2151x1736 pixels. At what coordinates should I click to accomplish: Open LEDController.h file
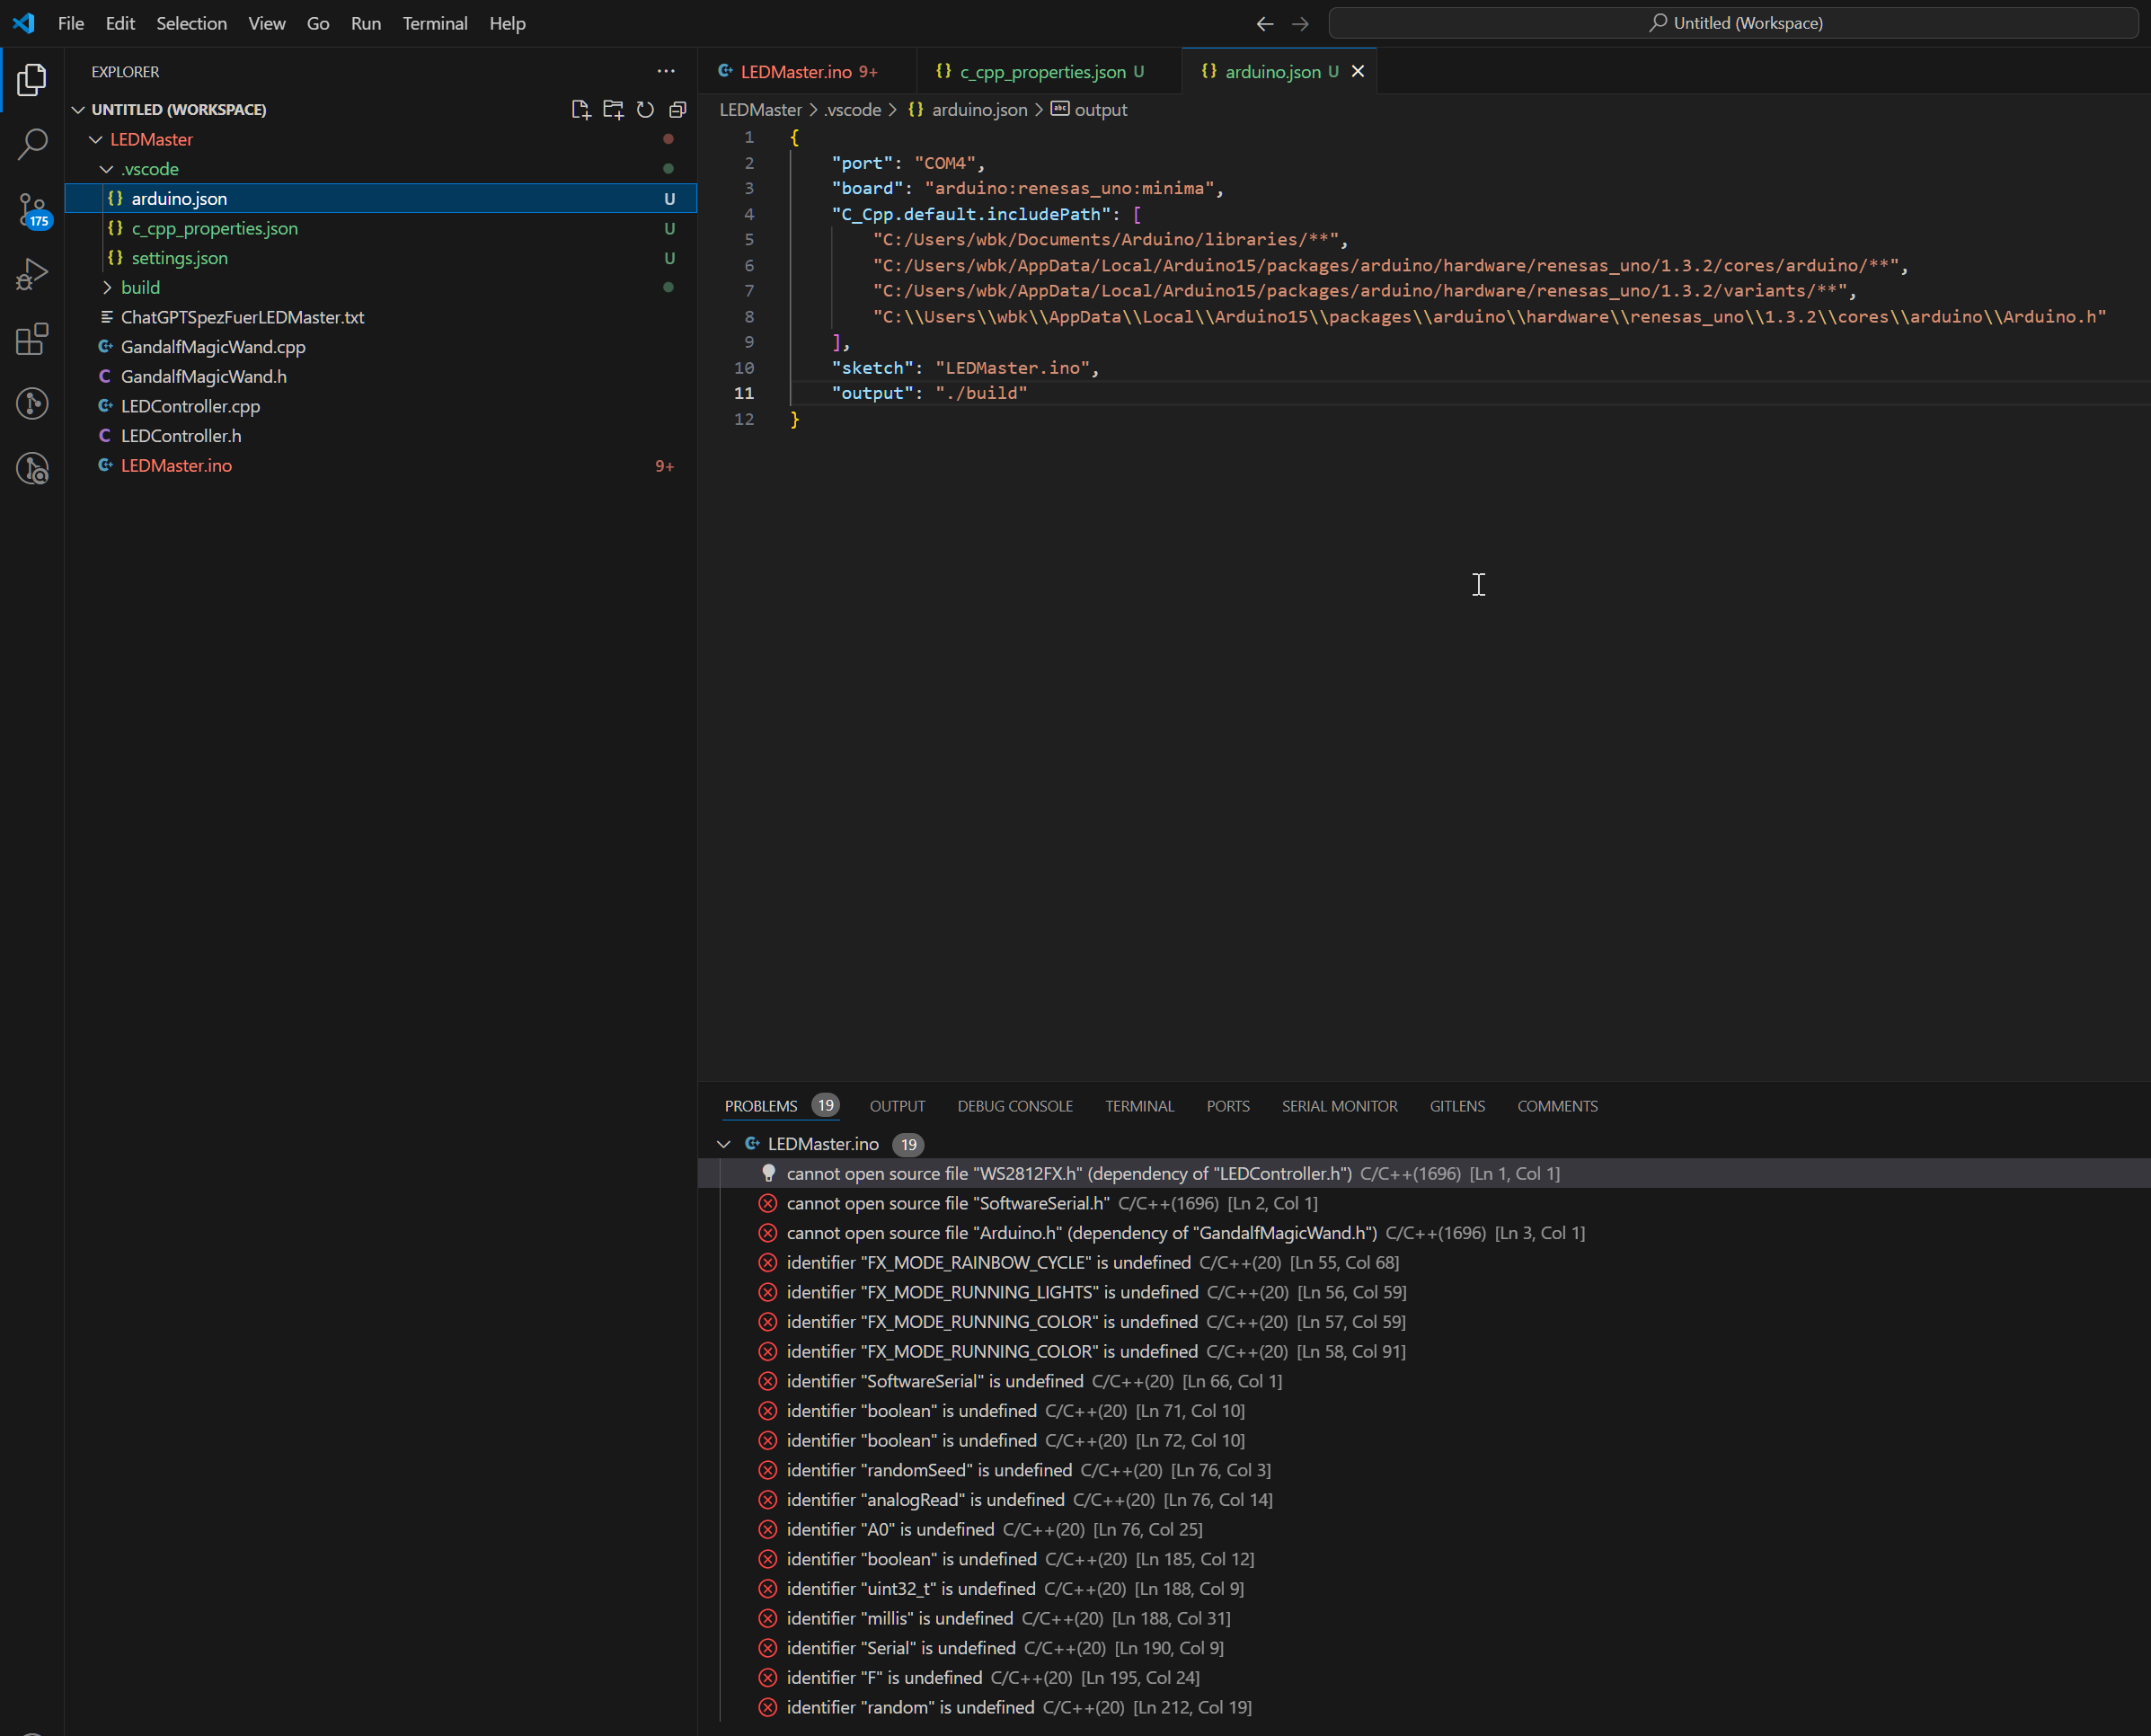click(x=381, y=436)
